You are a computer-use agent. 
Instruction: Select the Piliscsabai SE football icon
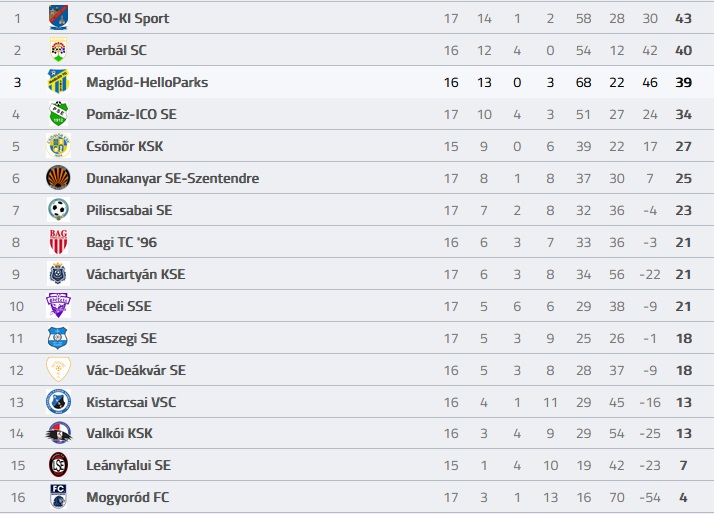coord(58,210)
